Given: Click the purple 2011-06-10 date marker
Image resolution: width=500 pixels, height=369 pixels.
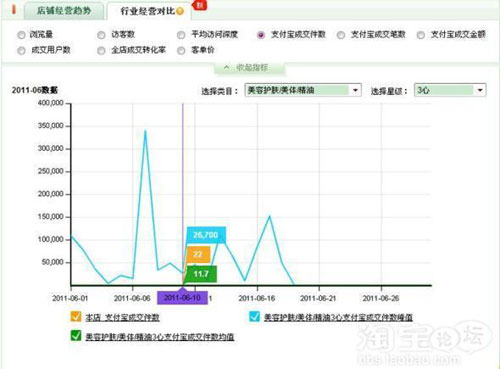Looking at the screenshot, I should pos(182,297).
